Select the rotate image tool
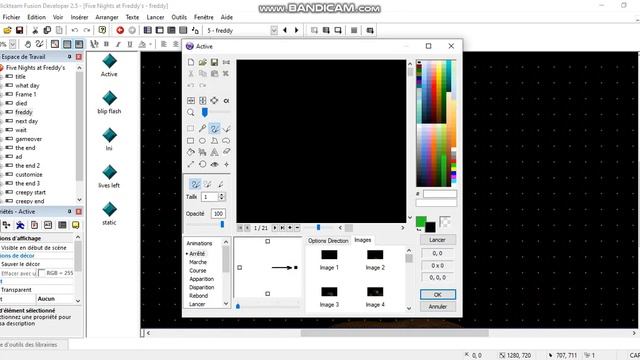 click(x=202, y=164)
